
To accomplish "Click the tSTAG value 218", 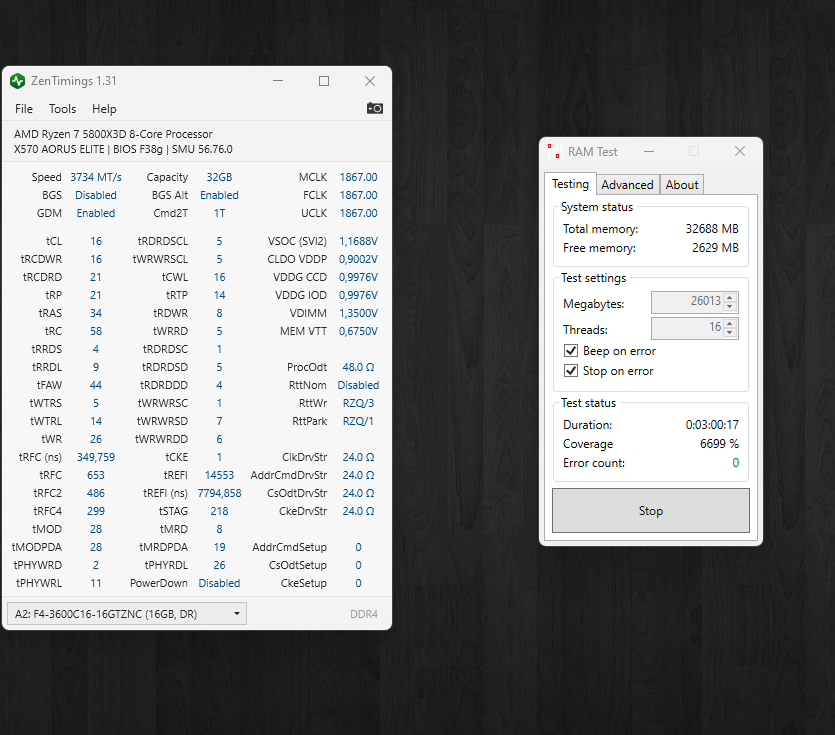I will [x=219, y=511].
